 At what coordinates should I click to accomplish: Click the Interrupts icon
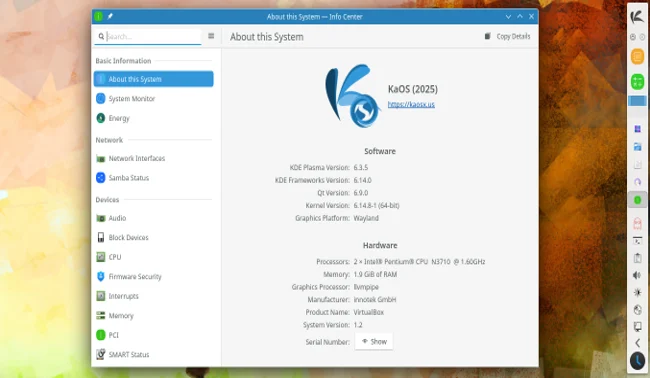click(x=101, y=296)
